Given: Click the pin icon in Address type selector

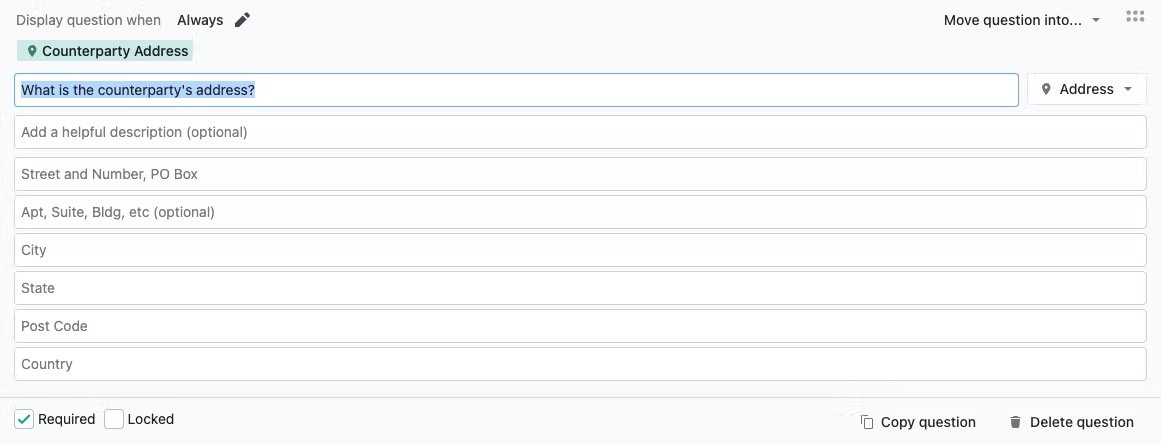Looking at the screenshot, I should click(x=1046, y=89).
